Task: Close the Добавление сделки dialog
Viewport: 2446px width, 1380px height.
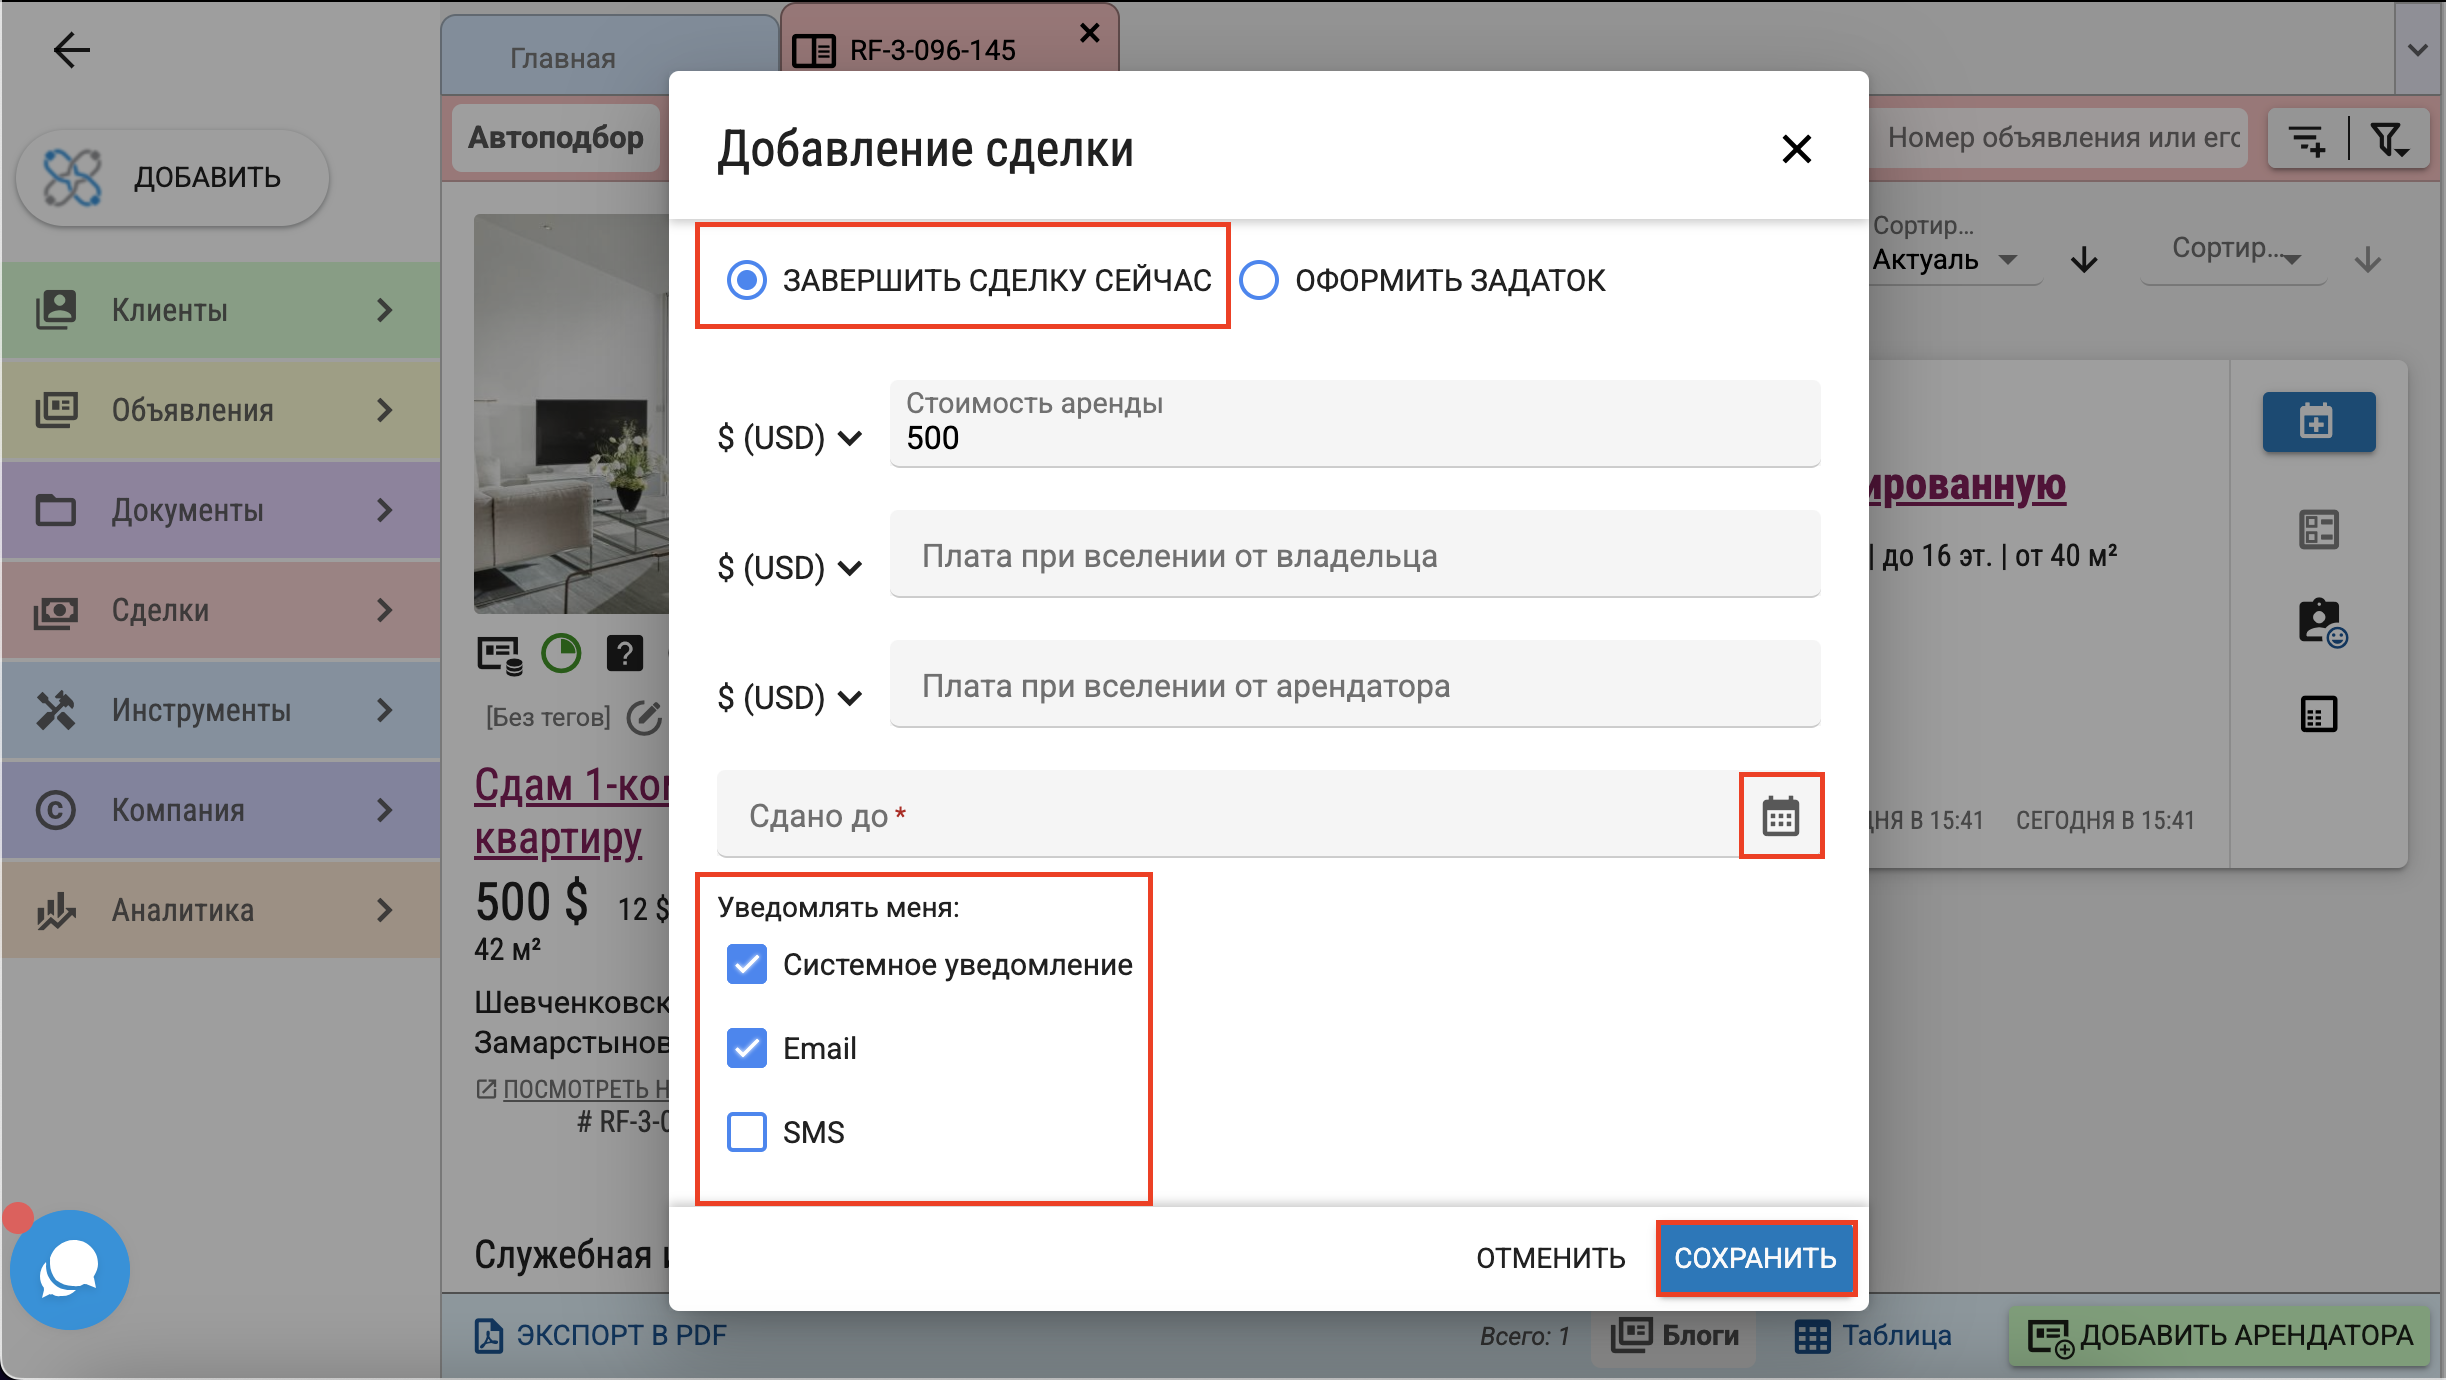Action: (1797, 149)
